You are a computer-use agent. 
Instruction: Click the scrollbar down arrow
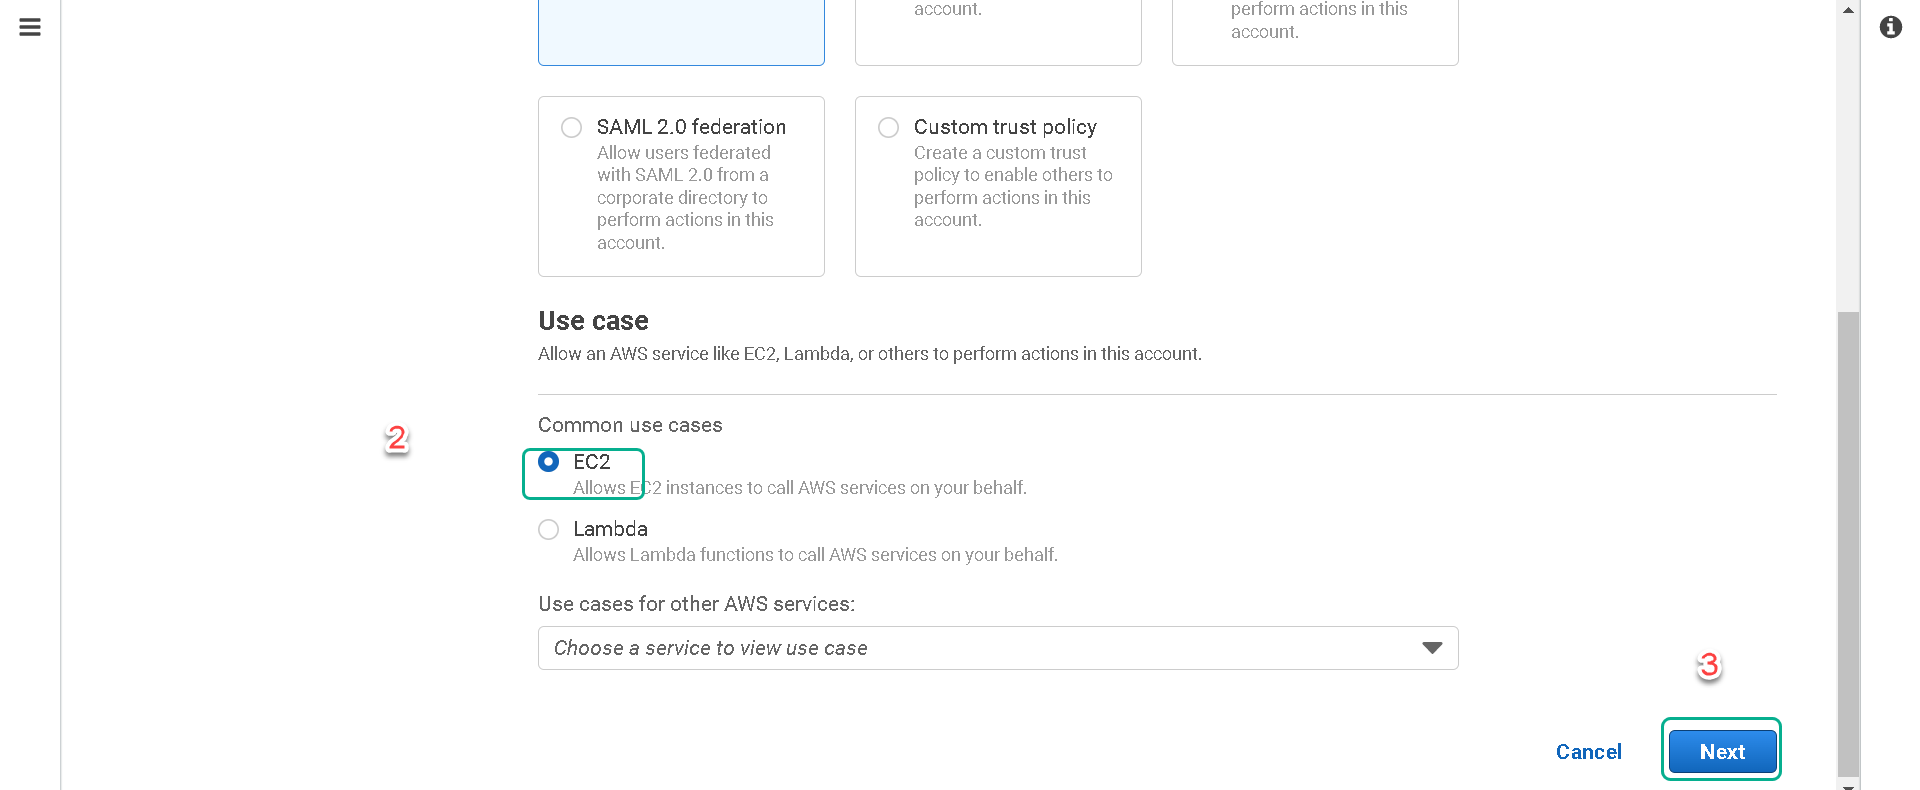[1848, 784]
